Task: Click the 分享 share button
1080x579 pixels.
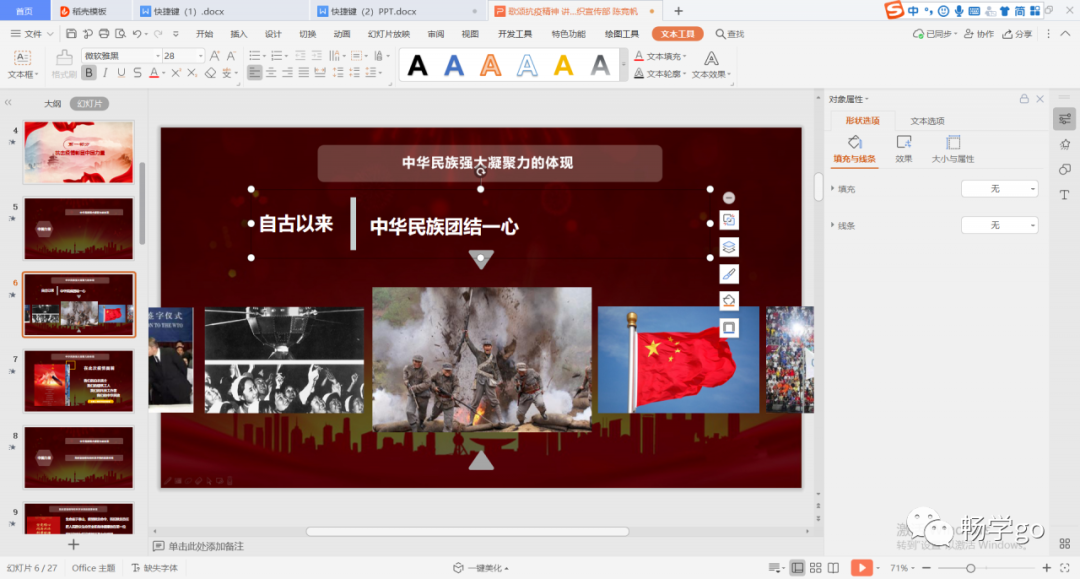Action: [x=1017, y=34]
